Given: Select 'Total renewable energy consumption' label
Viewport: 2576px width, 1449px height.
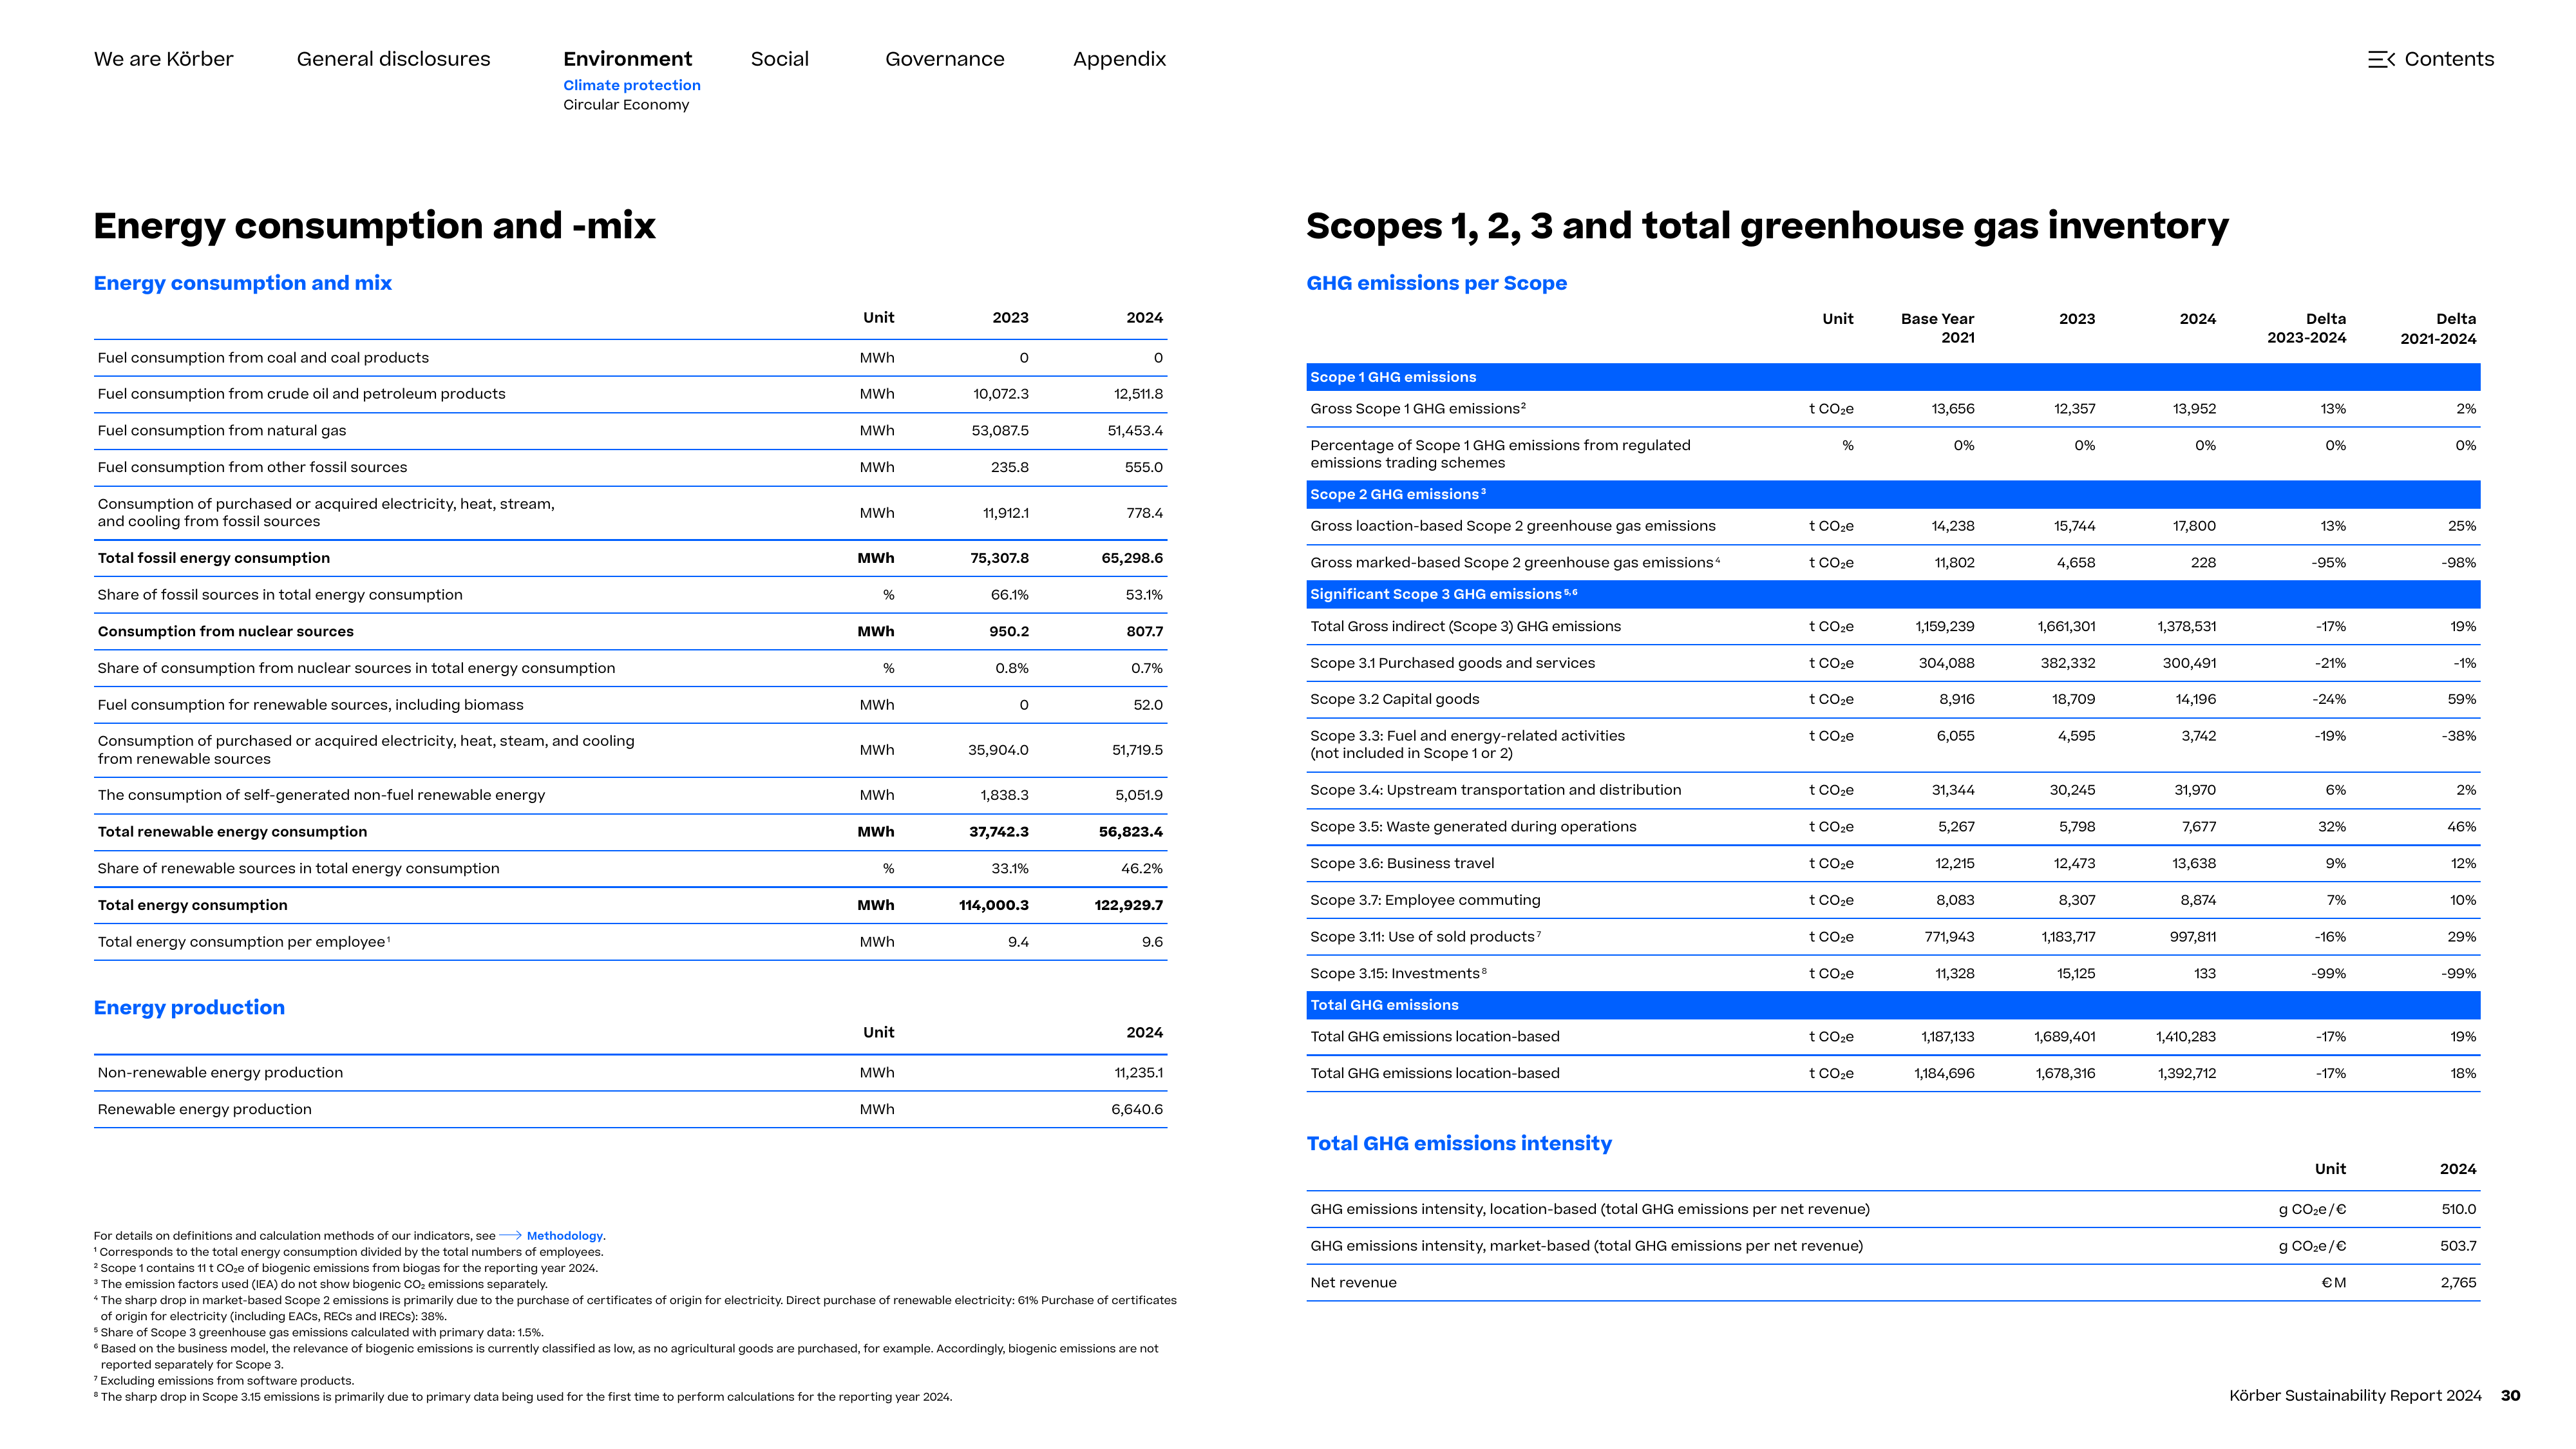Looking at the screenshot, I should point(232,832).
